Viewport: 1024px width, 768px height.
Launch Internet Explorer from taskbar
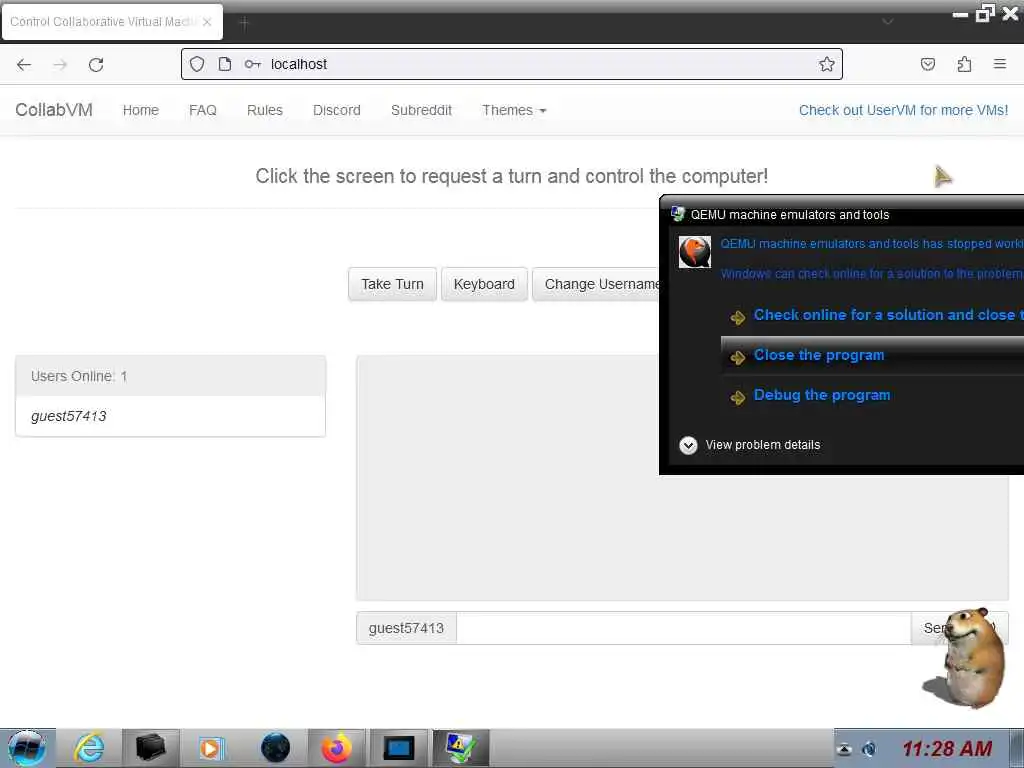pos(89,748)
